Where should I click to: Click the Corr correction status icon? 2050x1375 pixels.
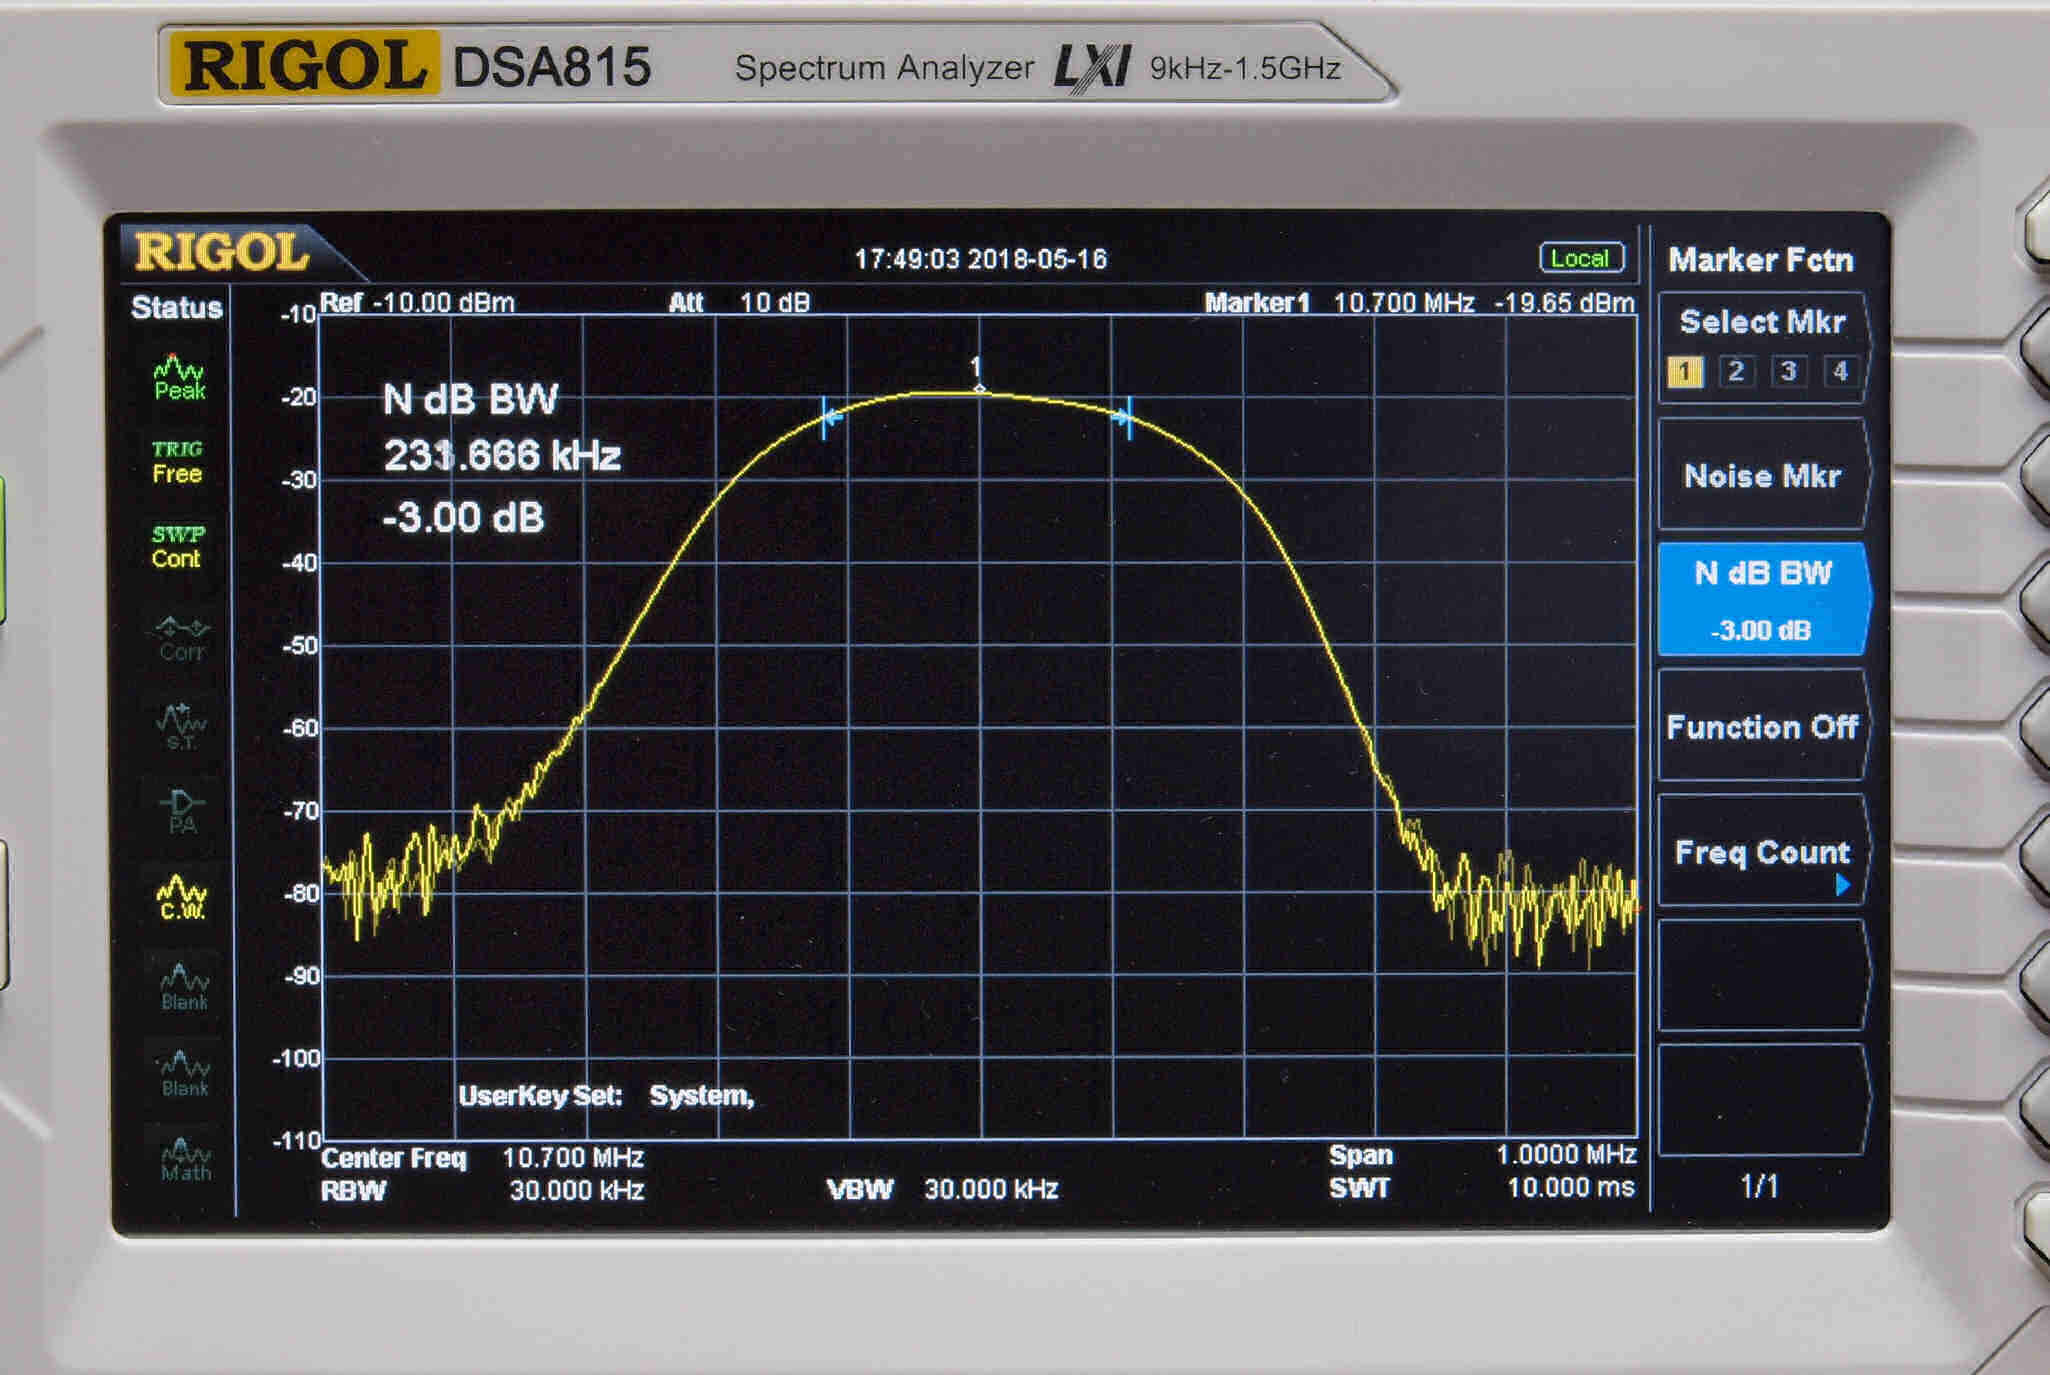click(x=181, y=639)
